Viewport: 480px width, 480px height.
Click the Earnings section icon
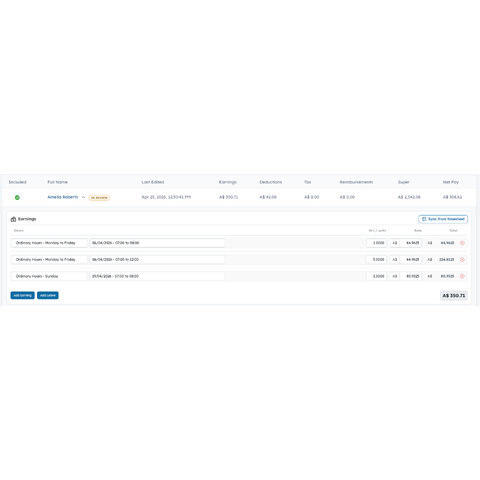pos(13,219)
